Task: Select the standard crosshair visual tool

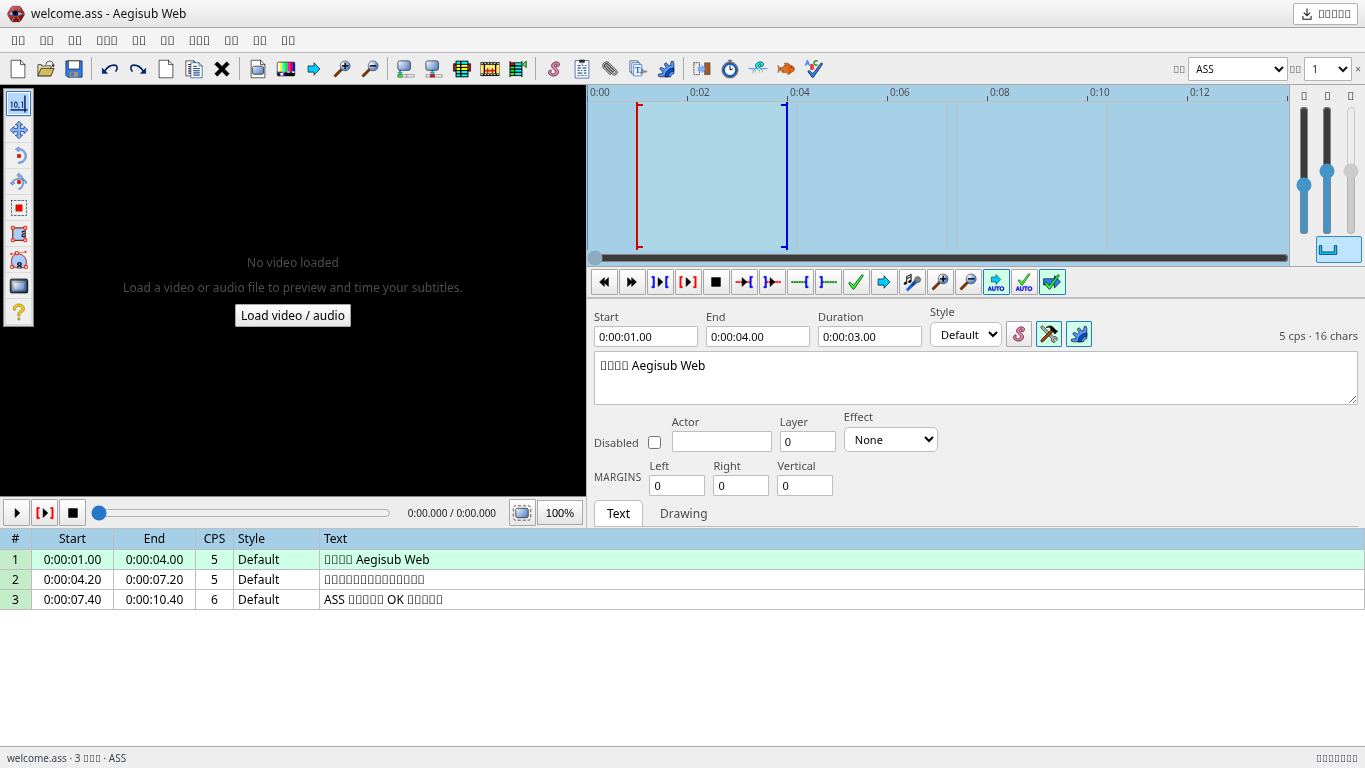Action: point(18,104)
